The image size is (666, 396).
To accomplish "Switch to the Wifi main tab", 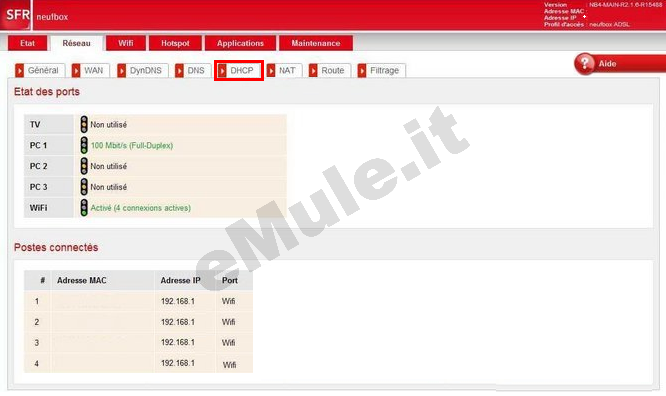I will pyautogui.click(x=126, y=43).
